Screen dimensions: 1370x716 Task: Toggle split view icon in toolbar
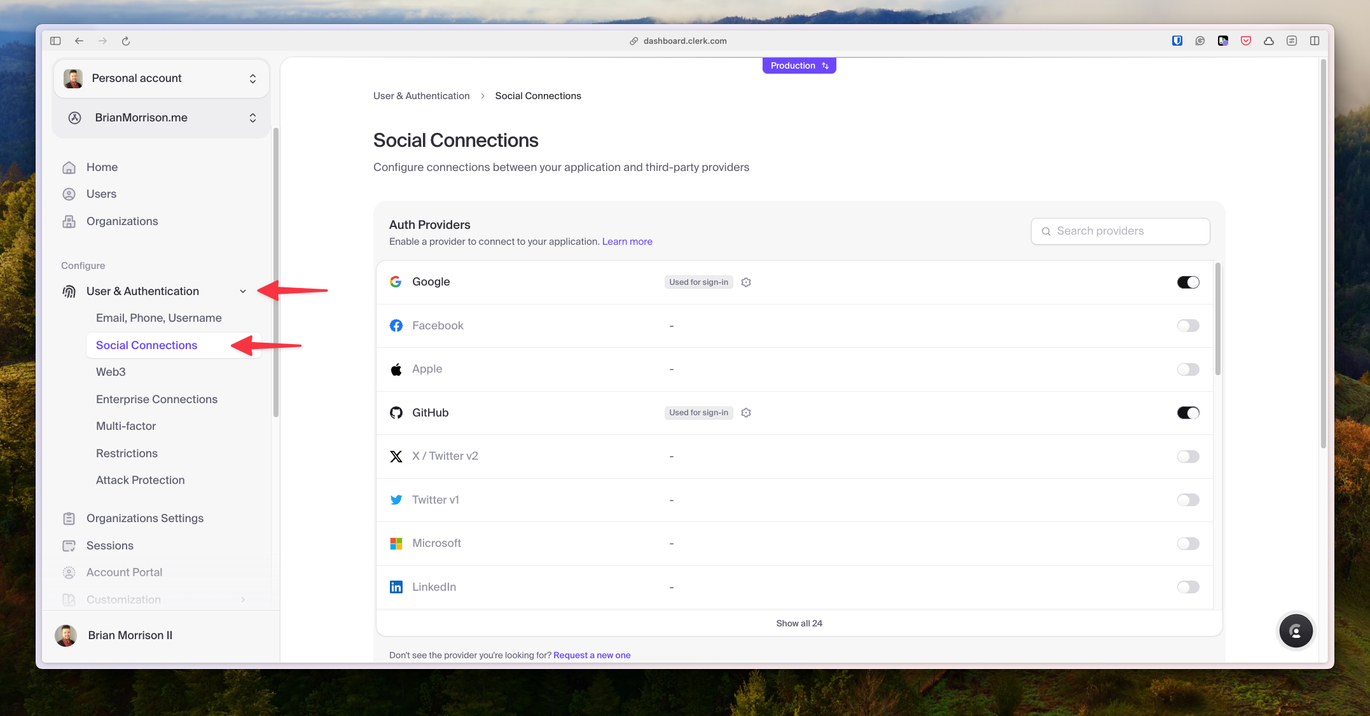[1315, 41]
